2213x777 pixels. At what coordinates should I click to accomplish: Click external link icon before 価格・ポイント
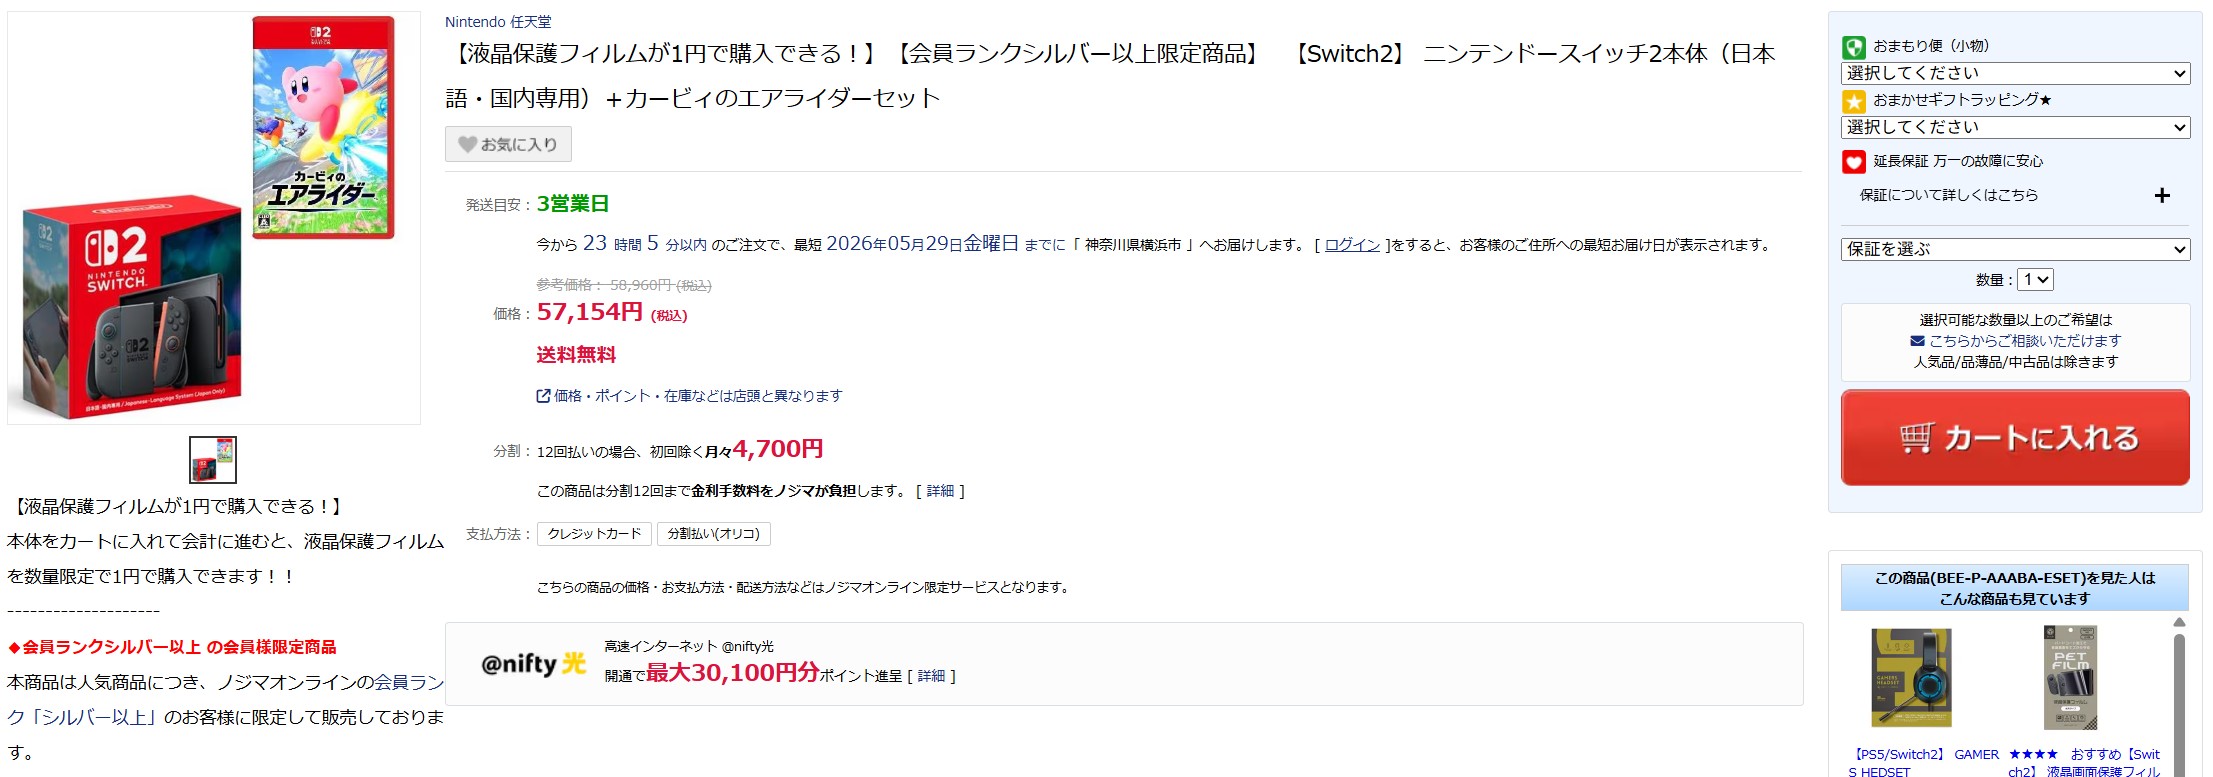pos(543,396)
